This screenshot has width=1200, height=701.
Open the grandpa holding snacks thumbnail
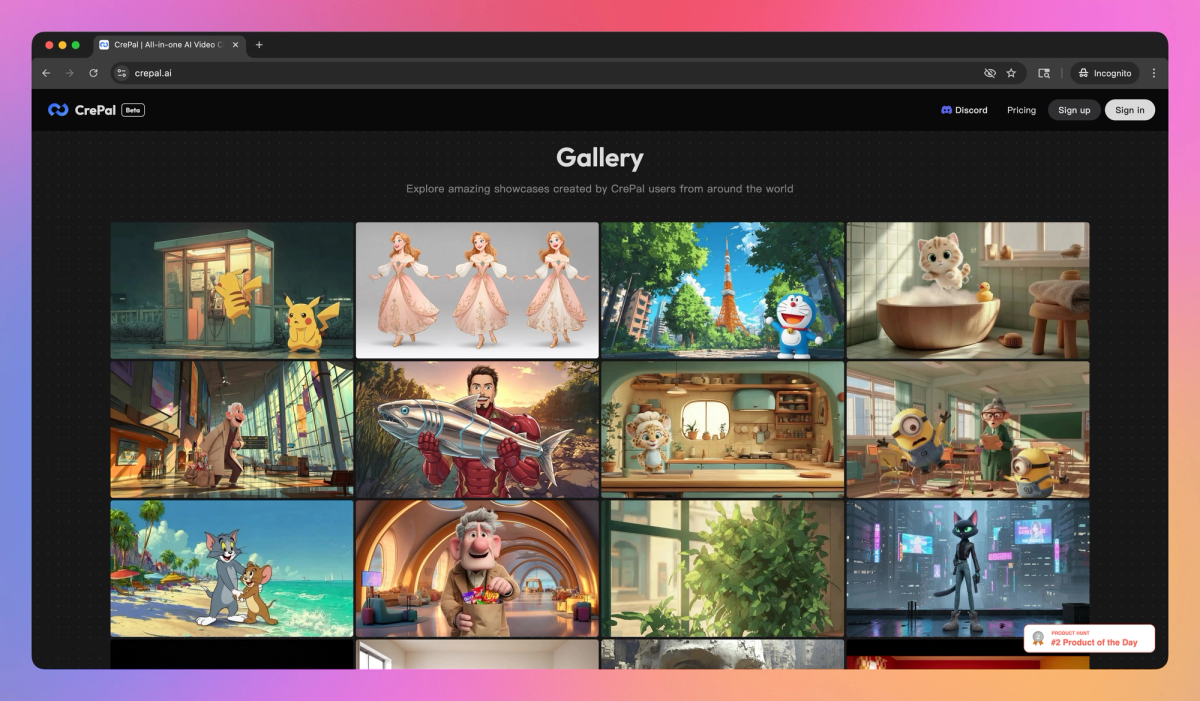coord(477,568)
